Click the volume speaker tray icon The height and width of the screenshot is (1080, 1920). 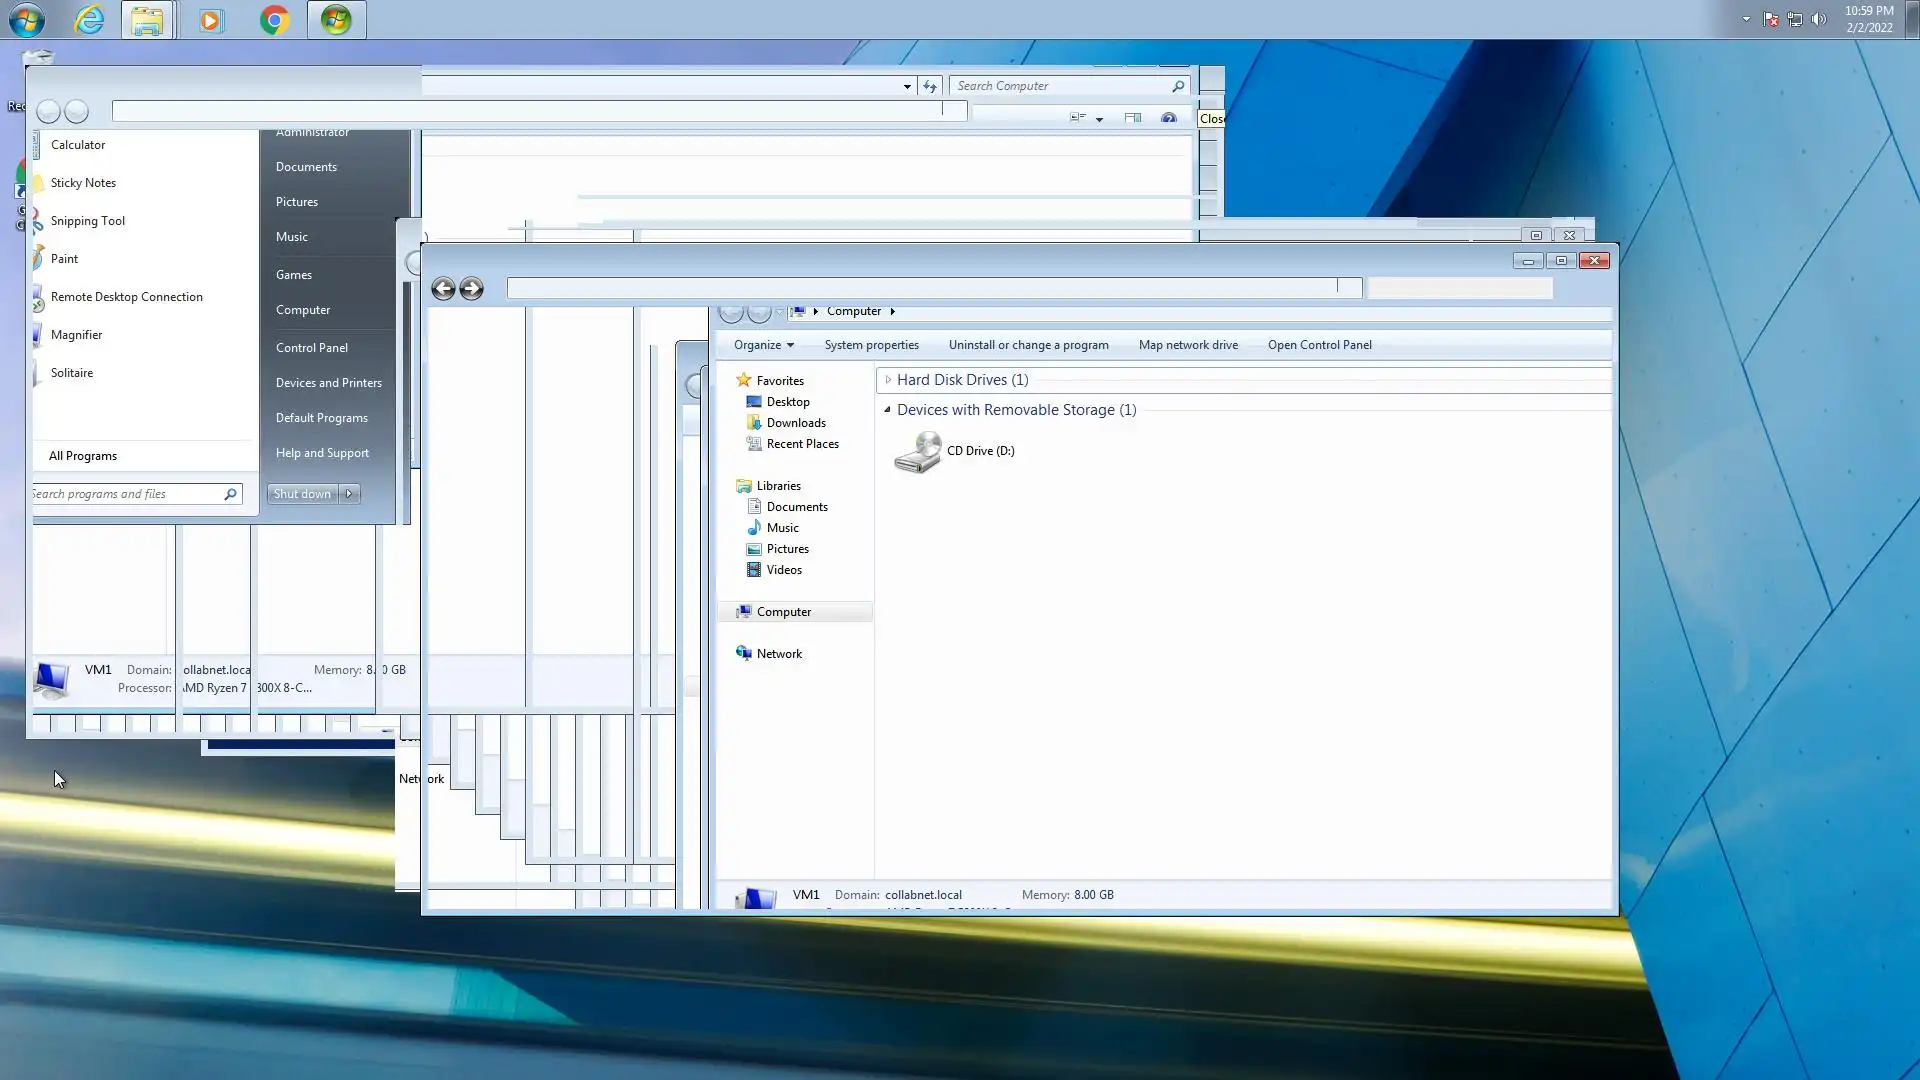(x=1819, y=19)
